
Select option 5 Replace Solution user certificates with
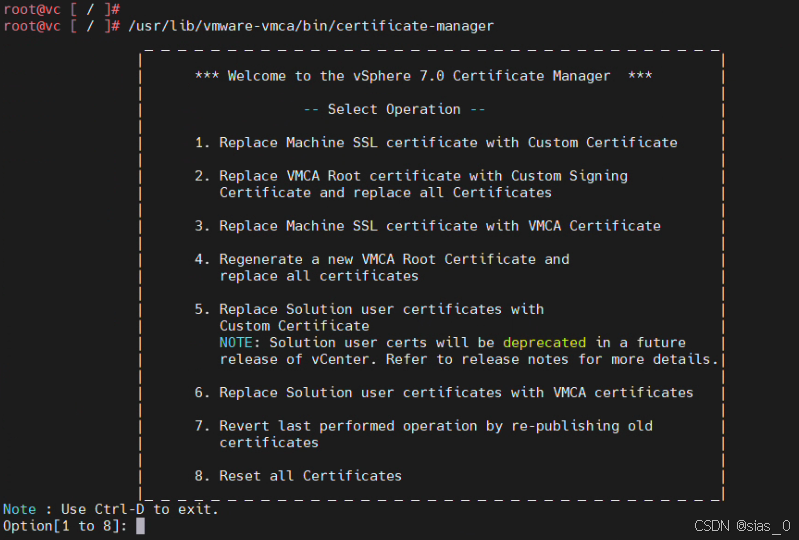pos(369,309)
